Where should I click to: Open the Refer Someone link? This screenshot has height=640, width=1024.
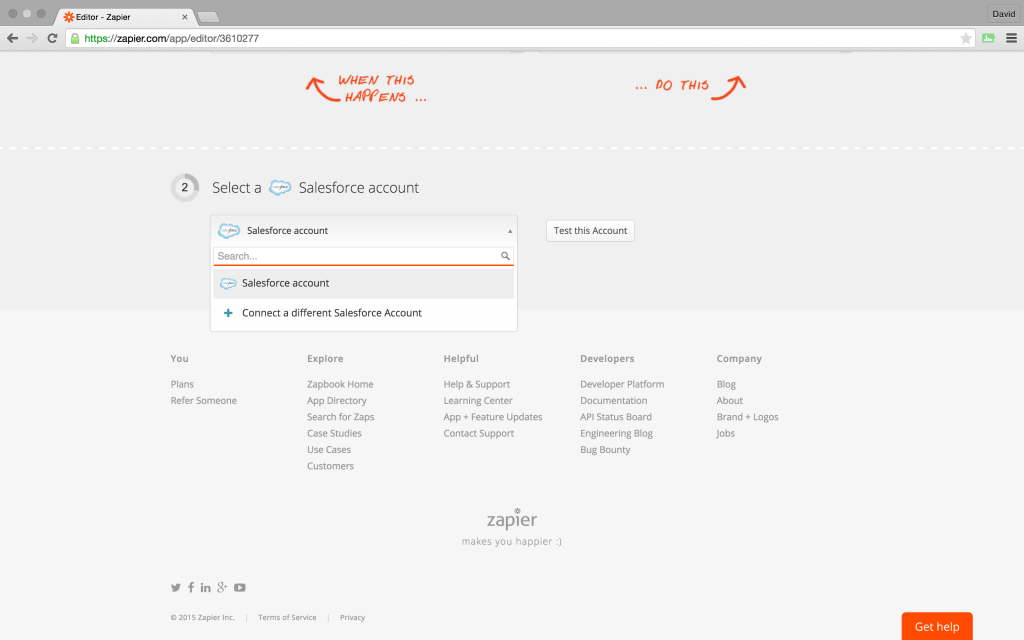[x=204, y=400]
